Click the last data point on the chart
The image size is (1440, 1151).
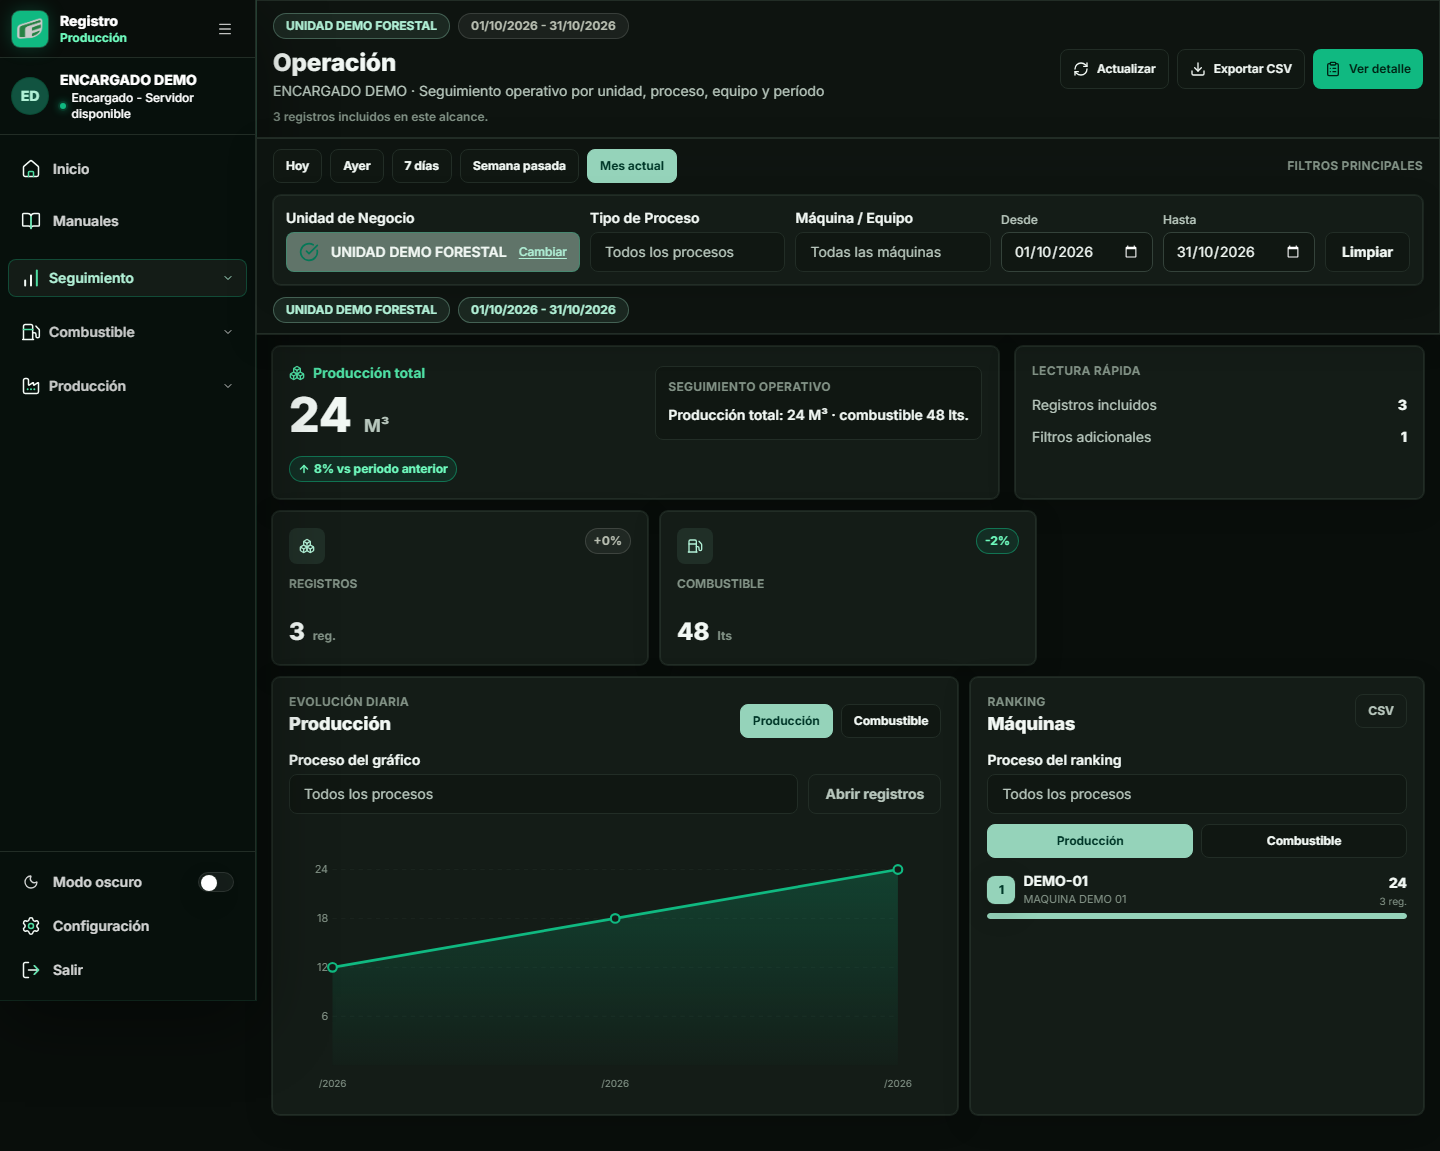point(898,870)
